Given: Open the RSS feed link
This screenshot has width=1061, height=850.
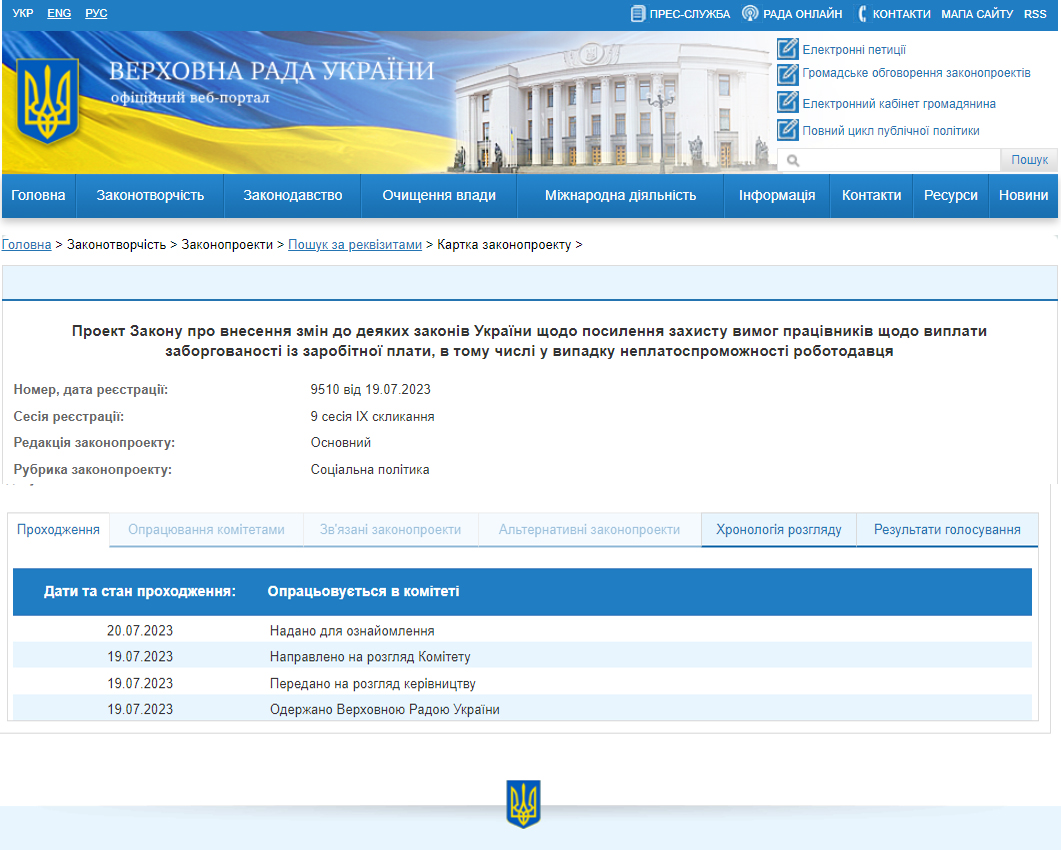Looking at the screenshot, I should [1035, 14].
